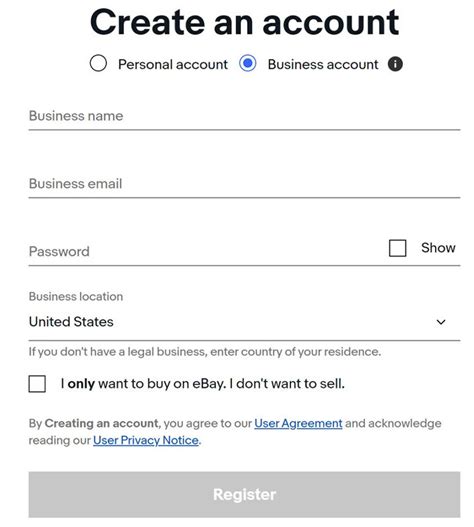Tick the Show password checkbox
The image size is (474, 527).
pos(397,248)
